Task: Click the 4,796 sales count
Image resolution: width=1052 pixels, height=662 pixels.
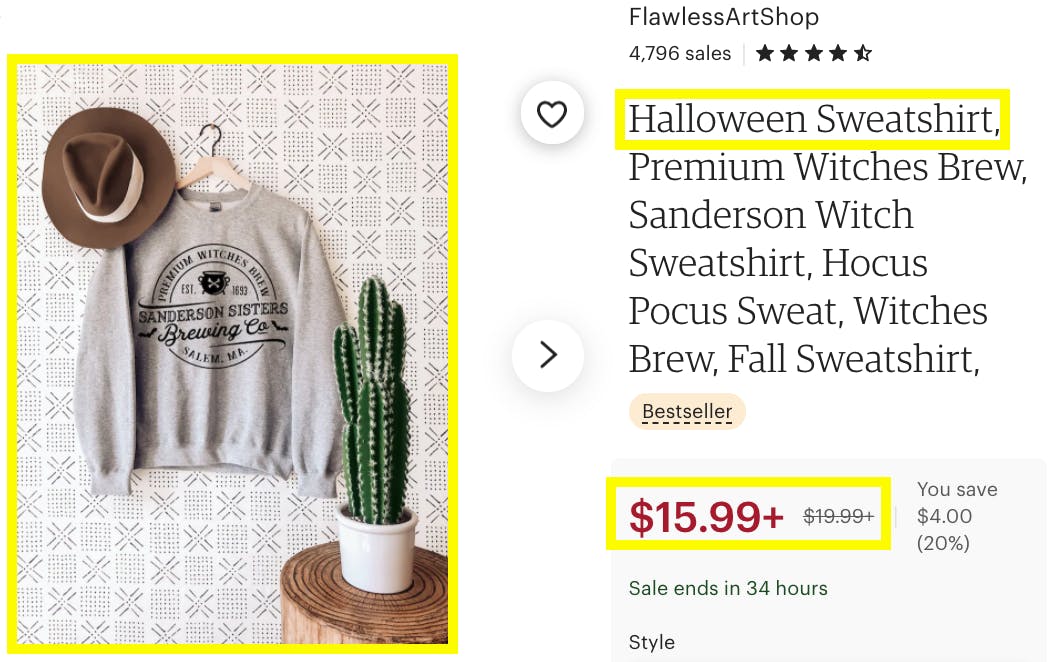Action: 680,54
